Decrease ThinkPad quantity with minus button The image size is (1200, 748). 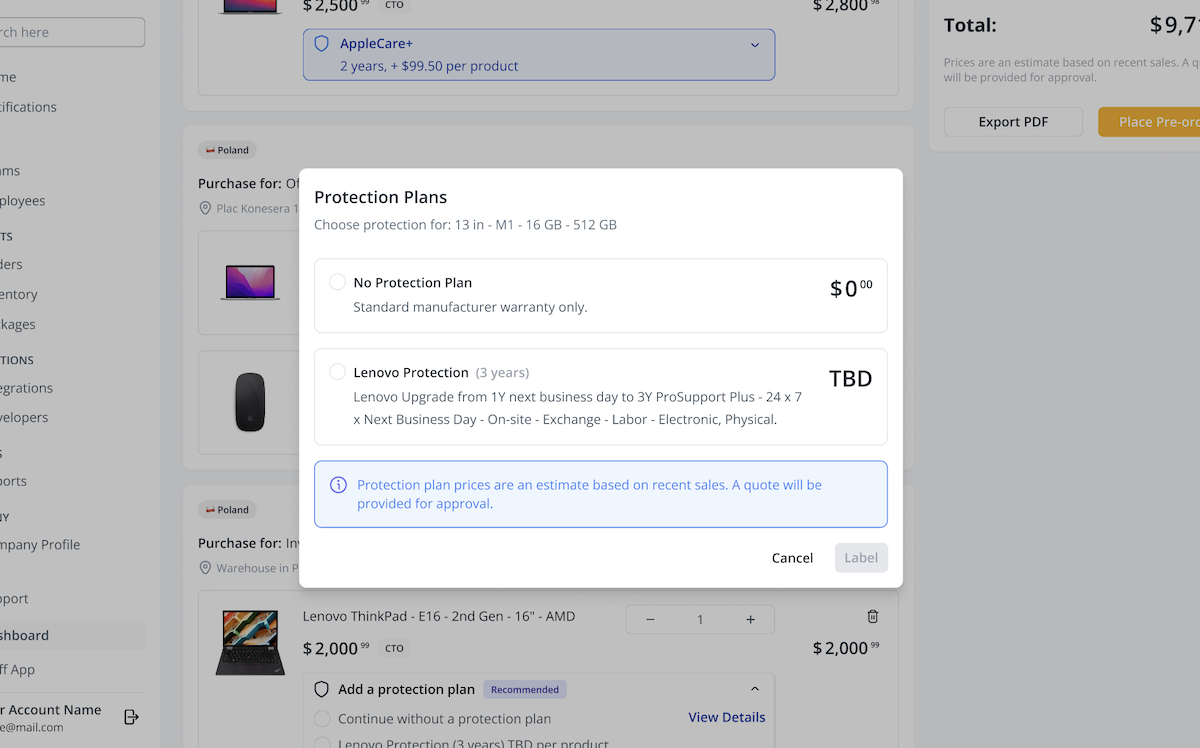650,620
